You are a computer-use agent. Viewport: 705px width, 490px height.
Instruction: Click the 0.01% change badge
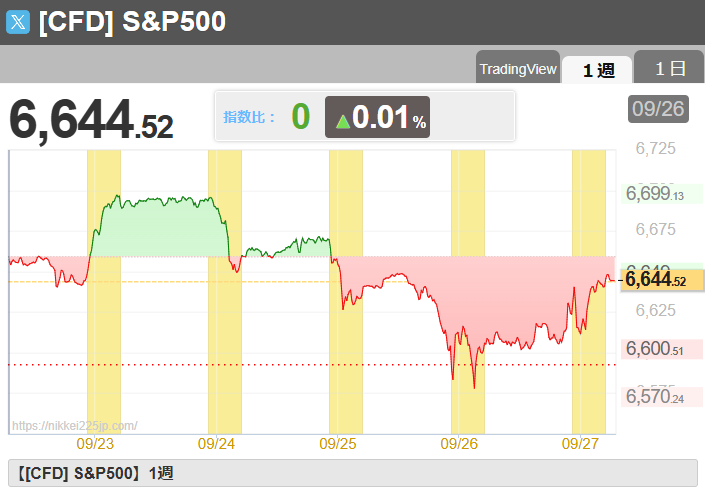(378, 118)
